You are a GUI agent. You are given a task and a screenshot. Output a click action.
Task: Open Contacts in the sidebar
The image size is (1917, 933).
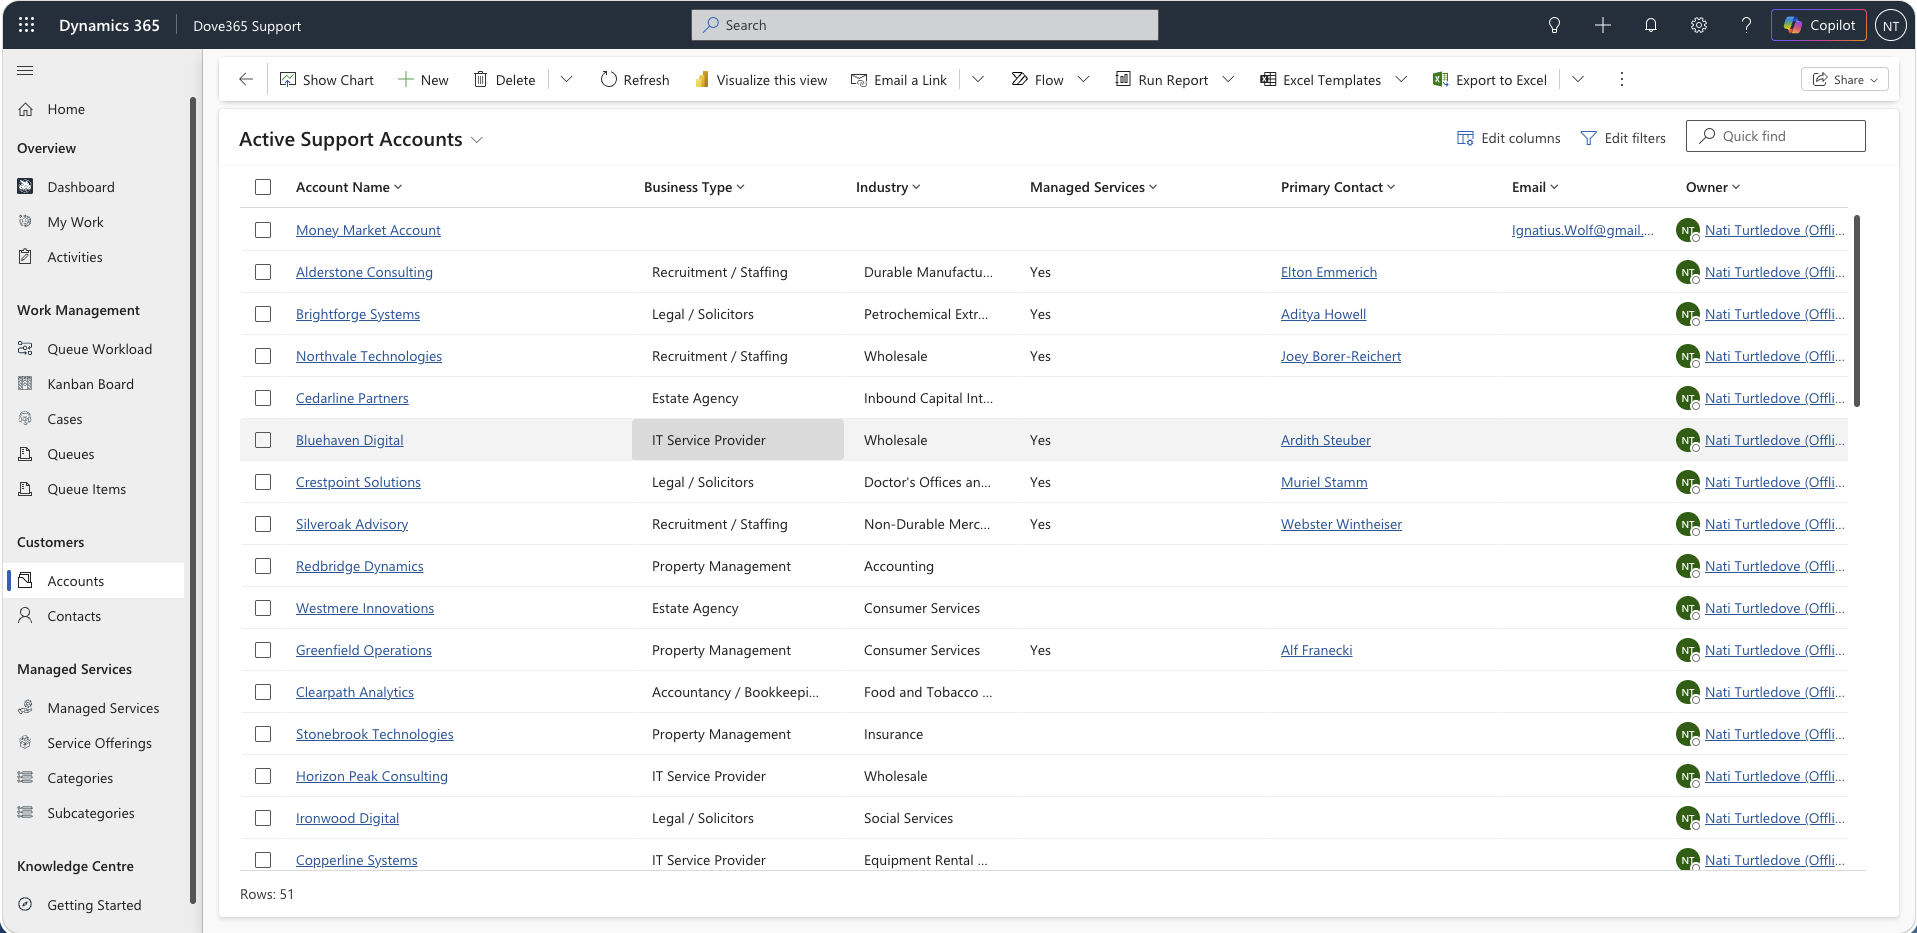click(95, 616)
